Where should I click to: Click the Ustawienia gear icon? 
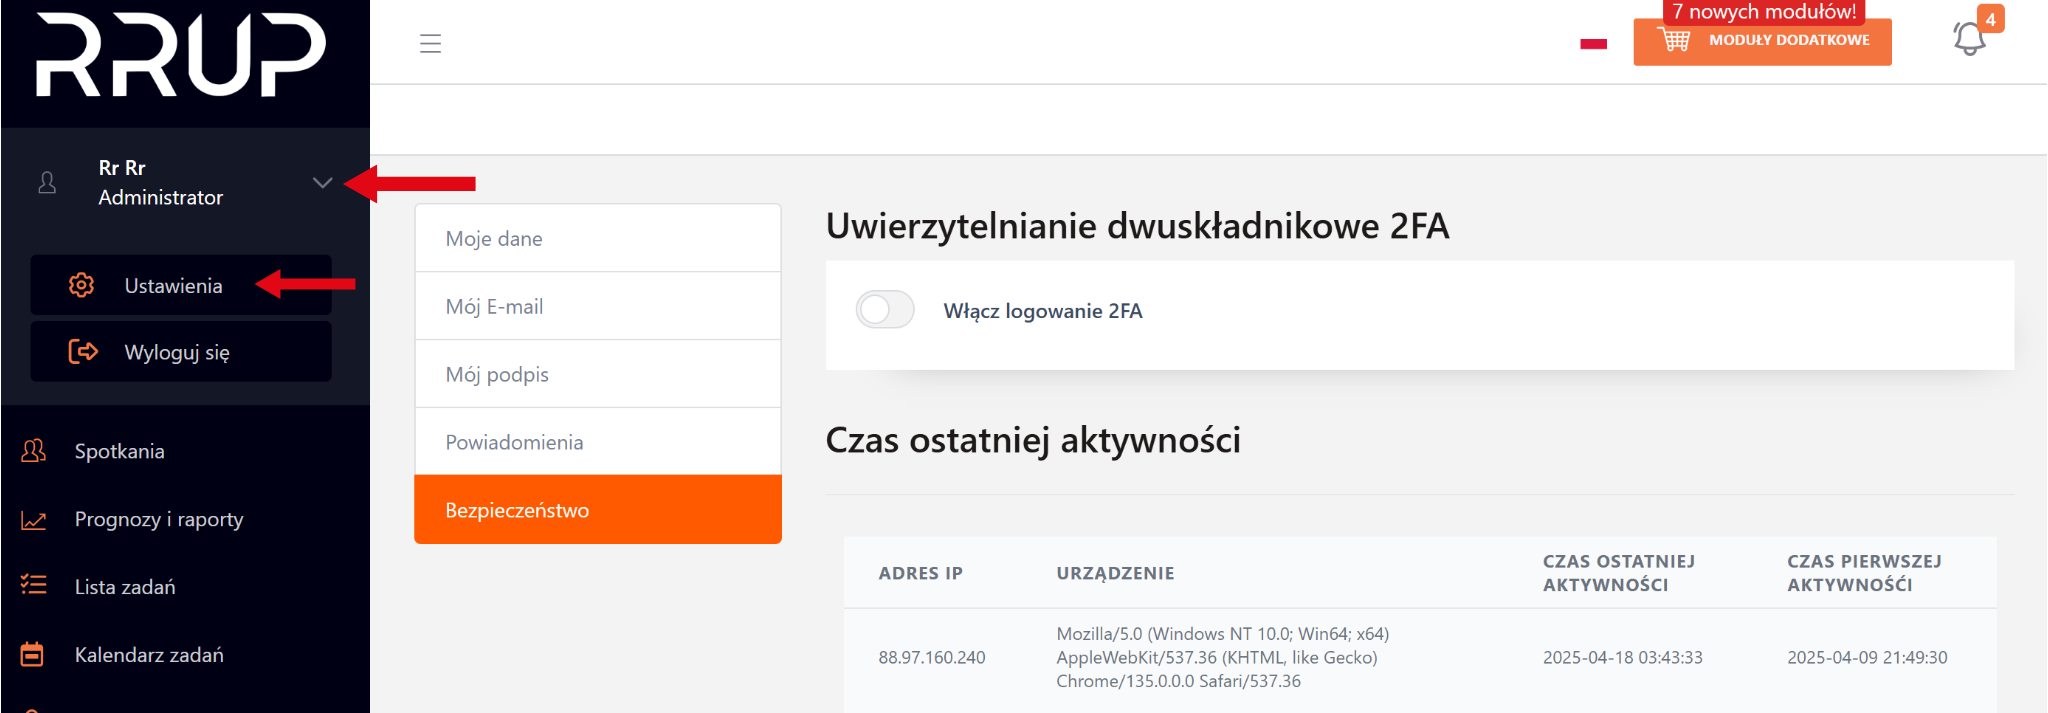[82, 285]
